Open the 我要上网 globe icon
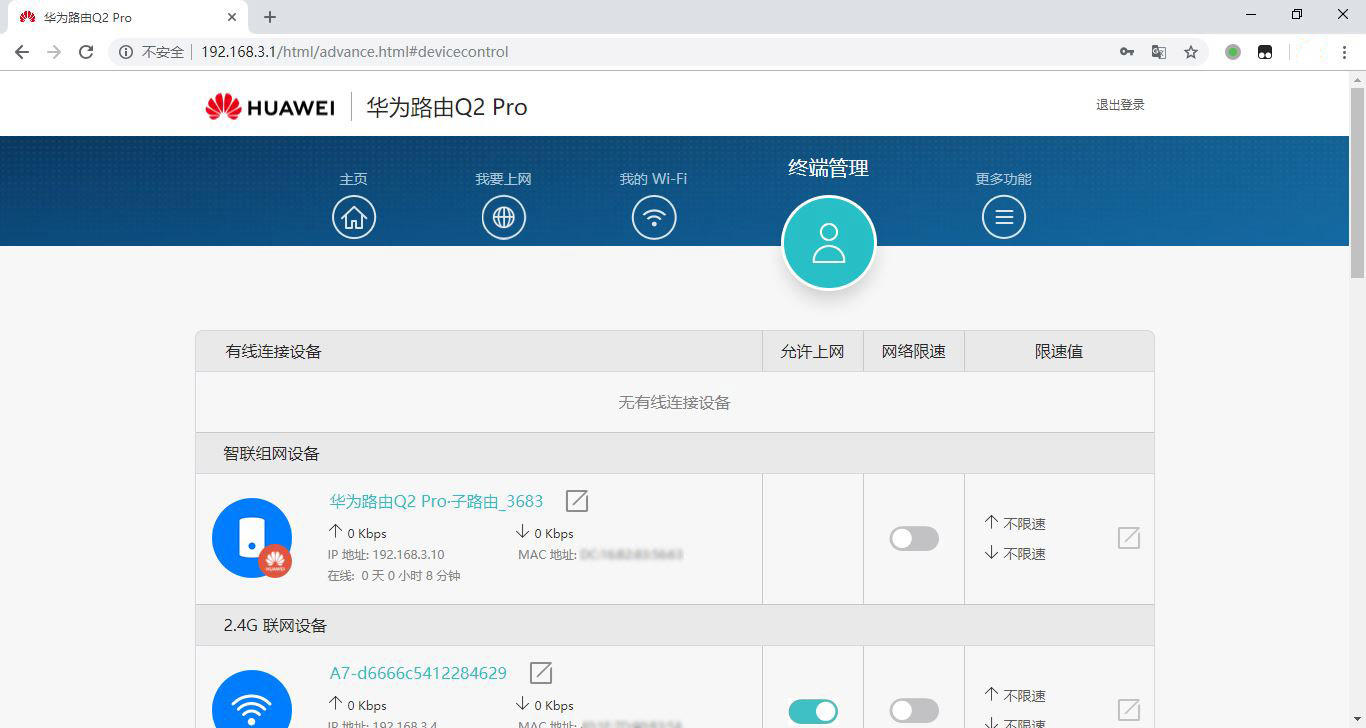This screenshot has width=1366, height=728. 504,217
